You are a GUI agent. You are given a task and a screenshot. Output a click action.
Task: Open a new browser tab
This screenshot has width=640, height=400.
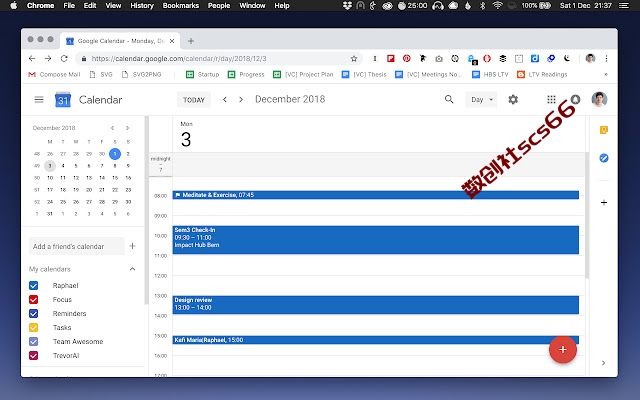[191, 41]
